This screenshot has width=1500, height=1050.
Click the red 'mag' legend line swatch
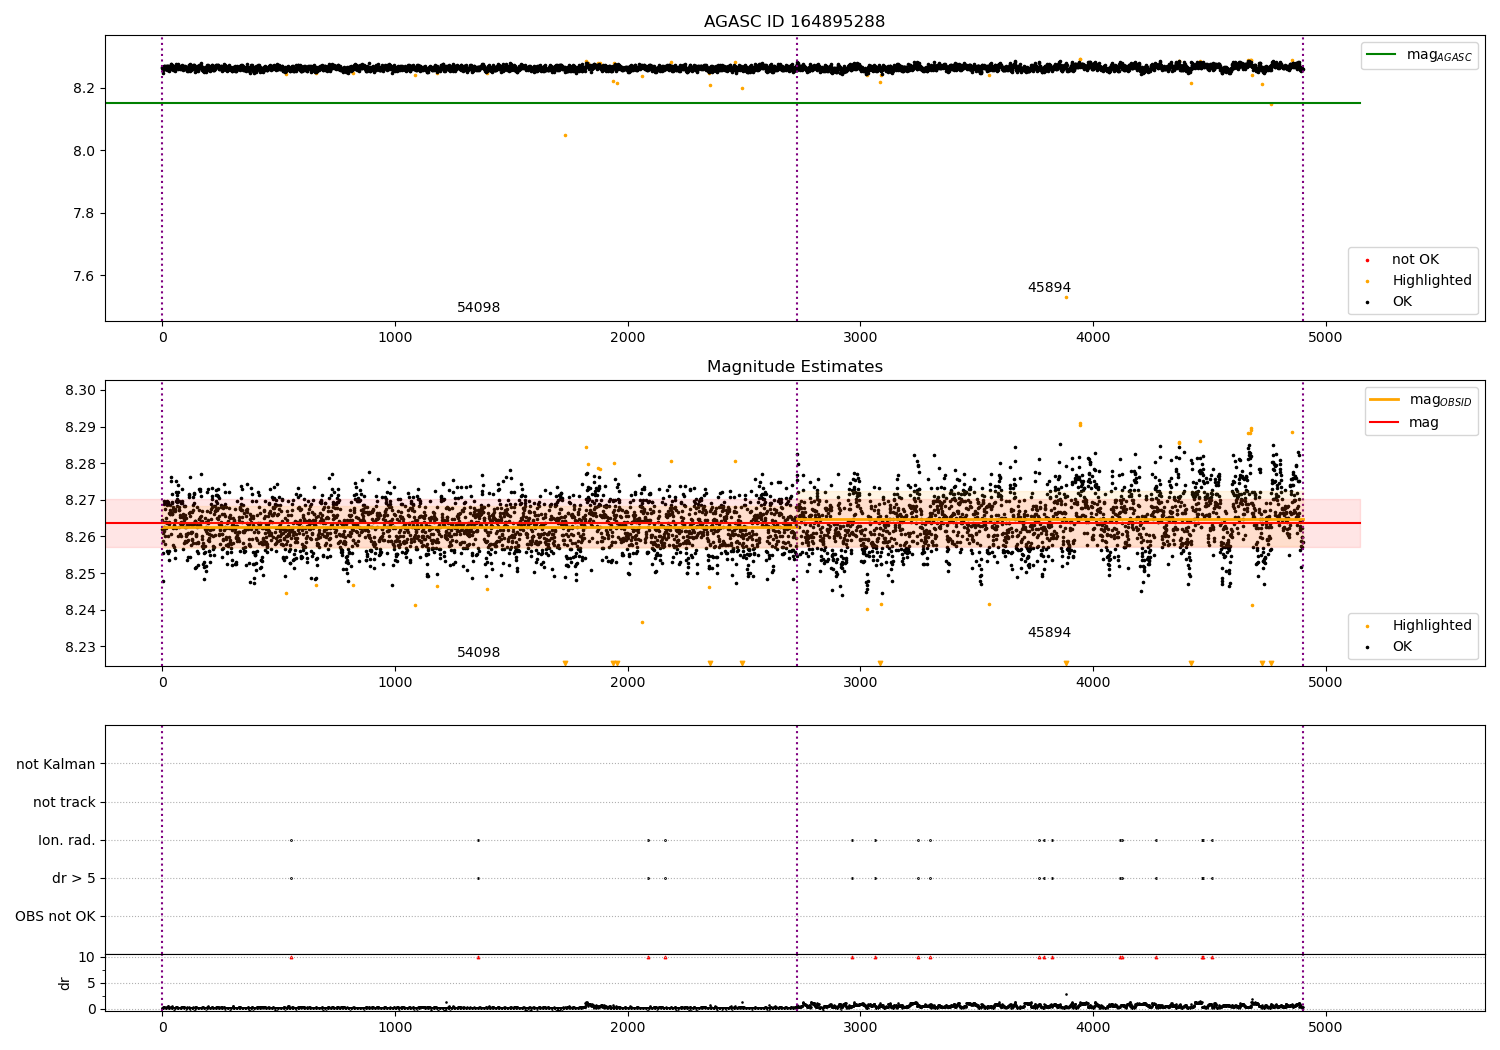[x=1385, y=422]
